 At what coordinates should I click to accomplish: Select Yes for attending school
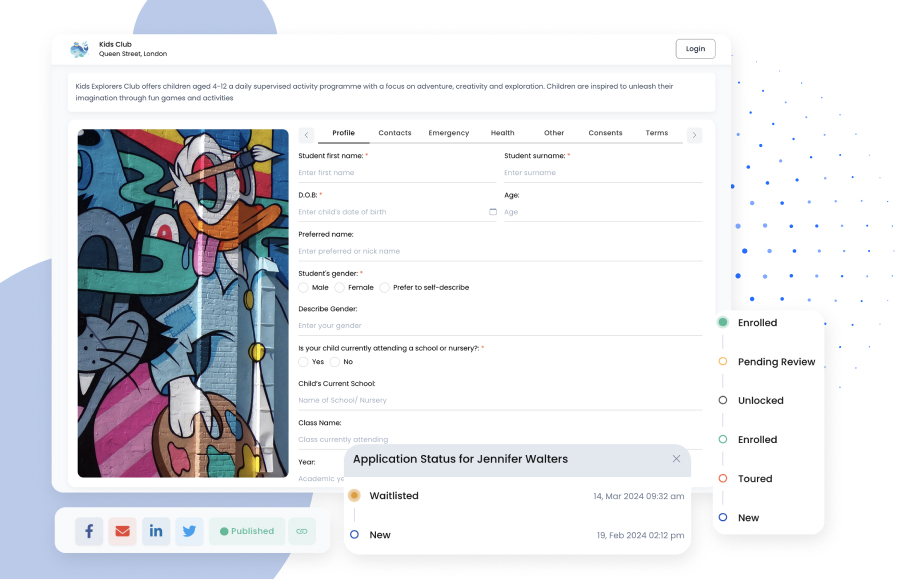(x=304, y=362)
